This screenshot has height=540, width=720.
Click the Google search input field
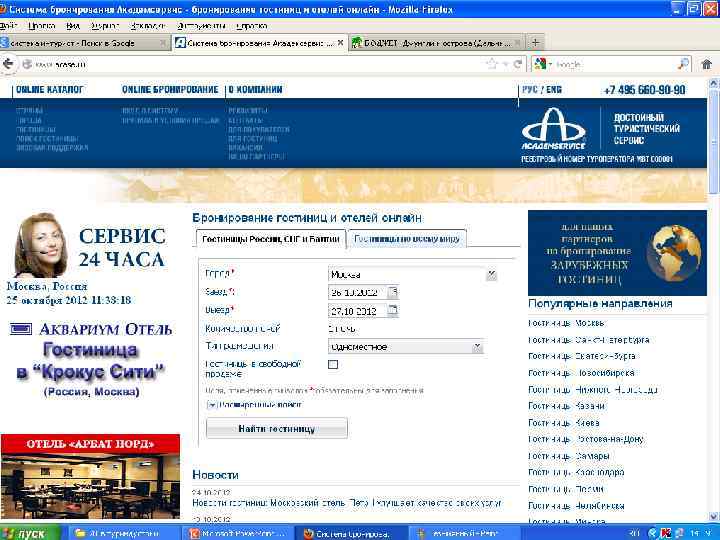click(x=615, y=64)
